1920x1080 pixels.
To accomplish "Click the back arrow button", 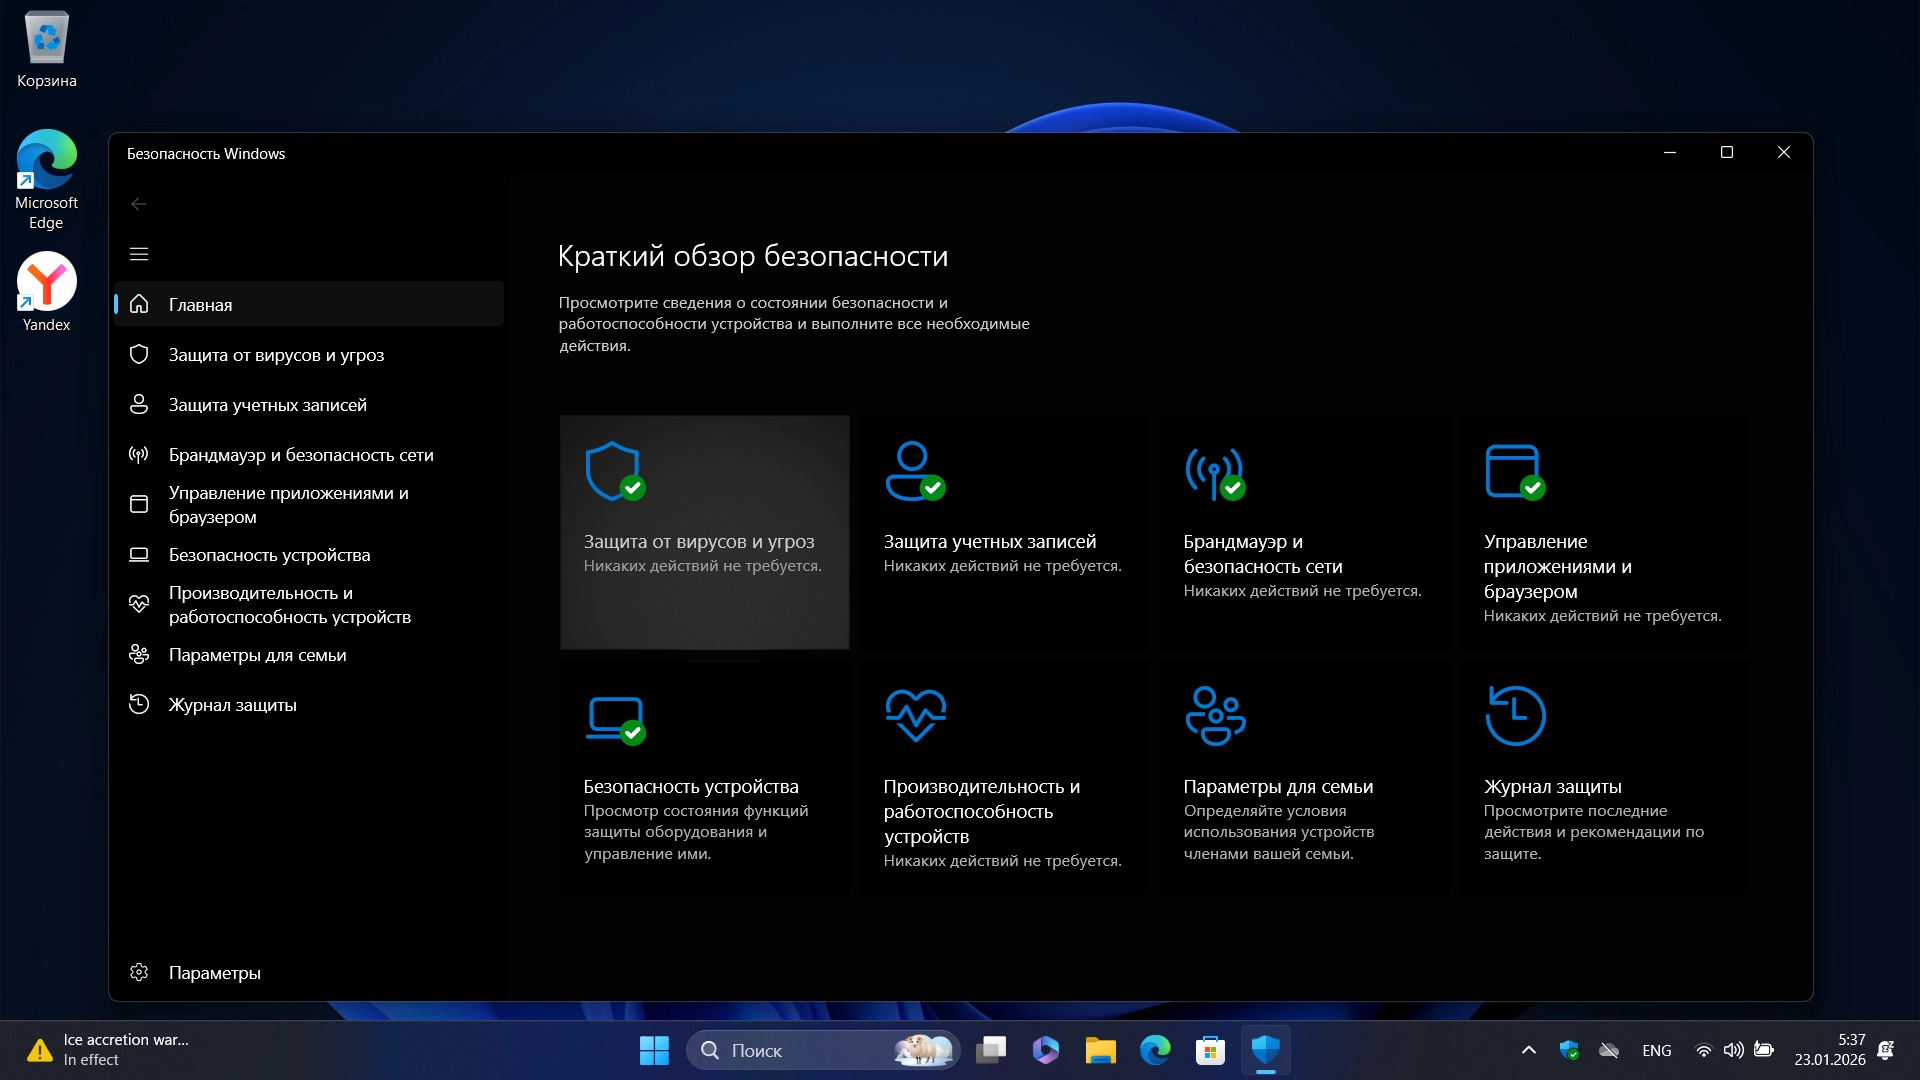I will pos(139,204).
